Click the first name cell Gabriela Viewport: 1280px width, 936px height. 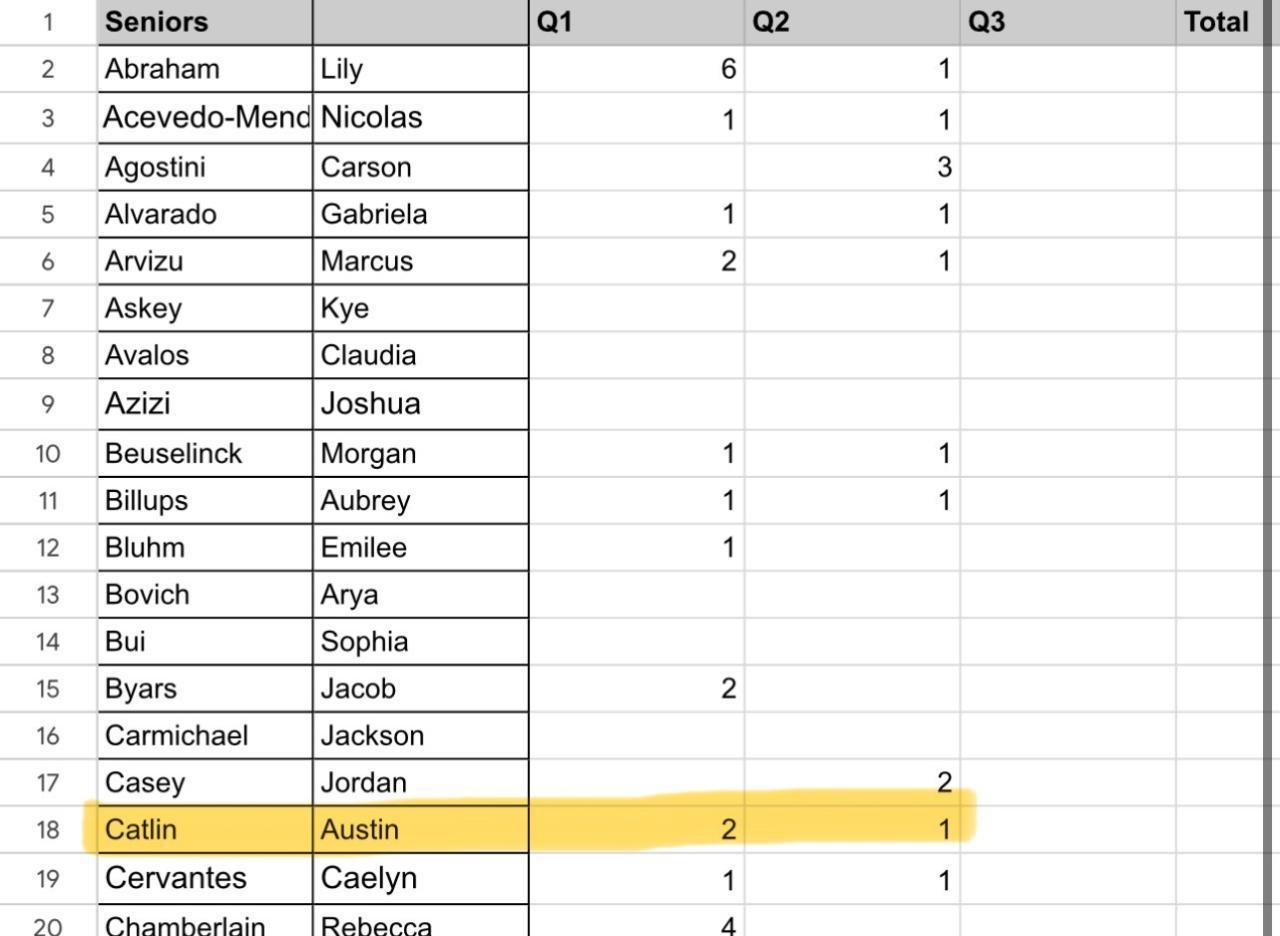click(420, 214)
